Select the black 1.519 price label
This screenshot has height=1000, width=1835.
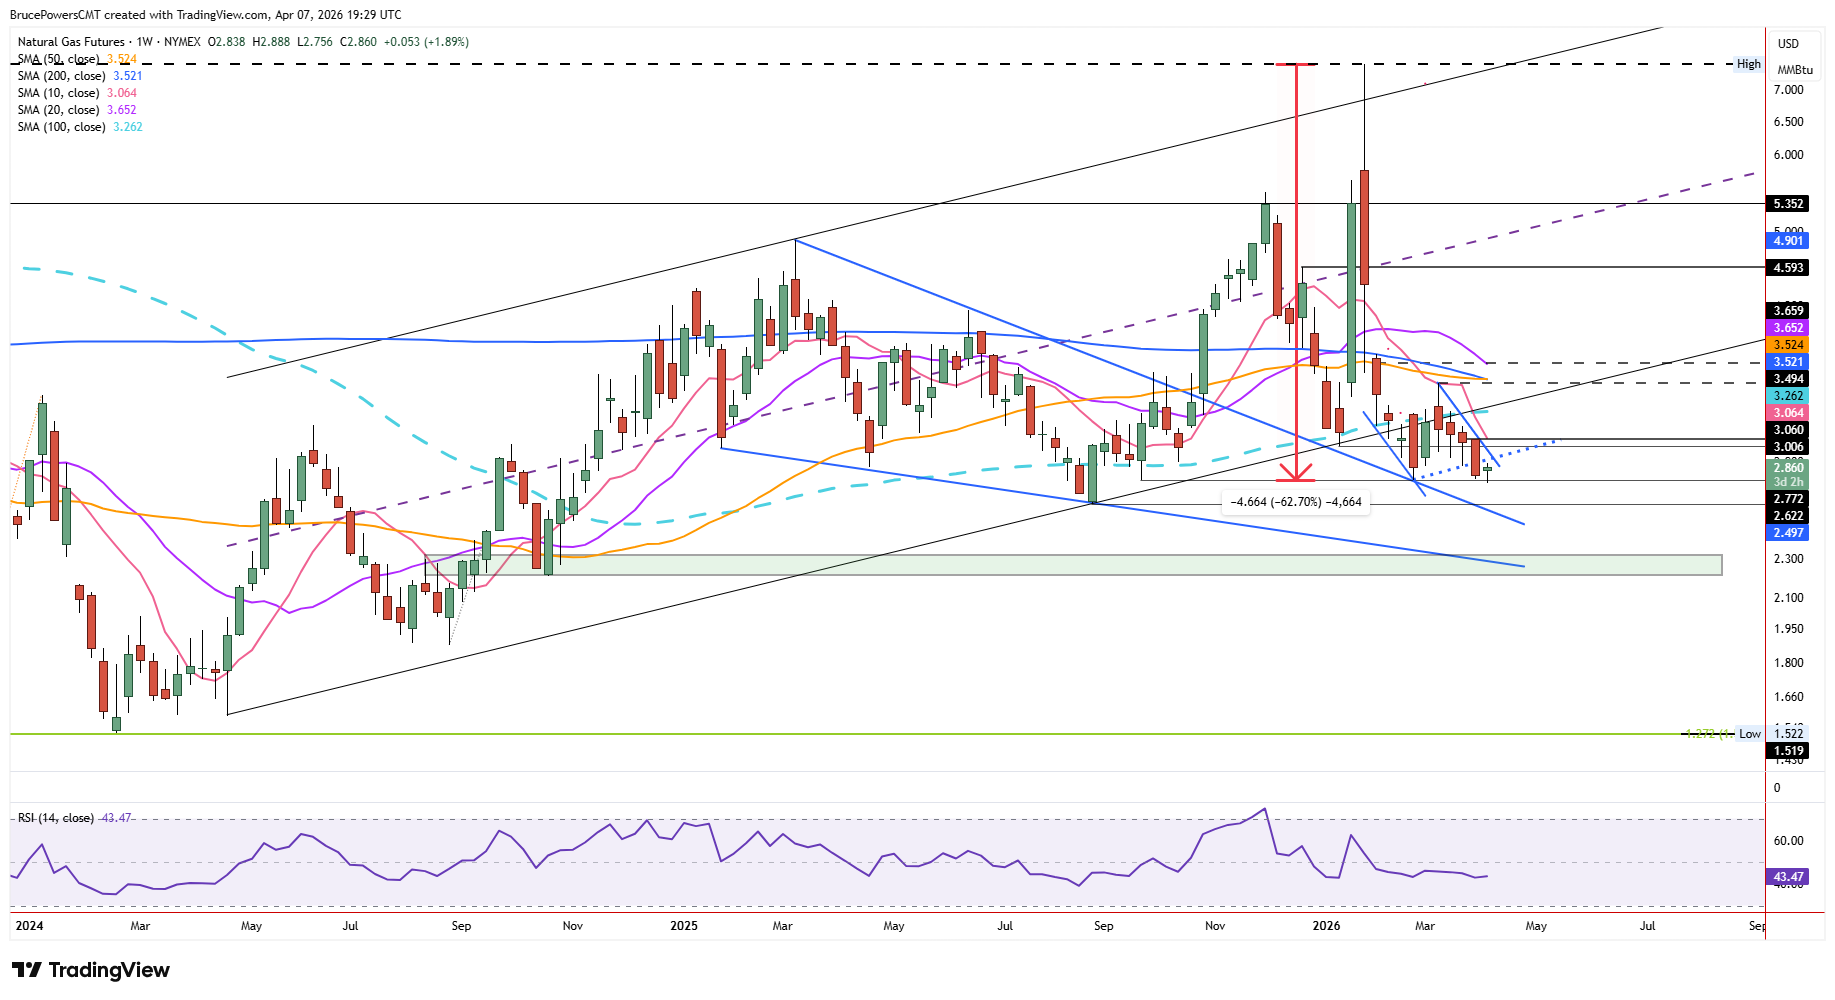pos(1788,751)
